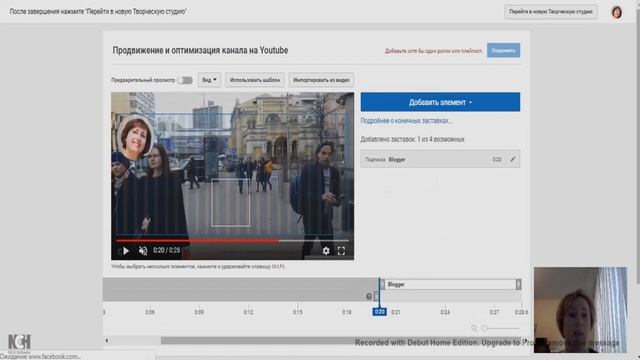The width and height of the screenshot is (640, 360).
Task: Play the end screen preview video
Action: pos(126,251)
